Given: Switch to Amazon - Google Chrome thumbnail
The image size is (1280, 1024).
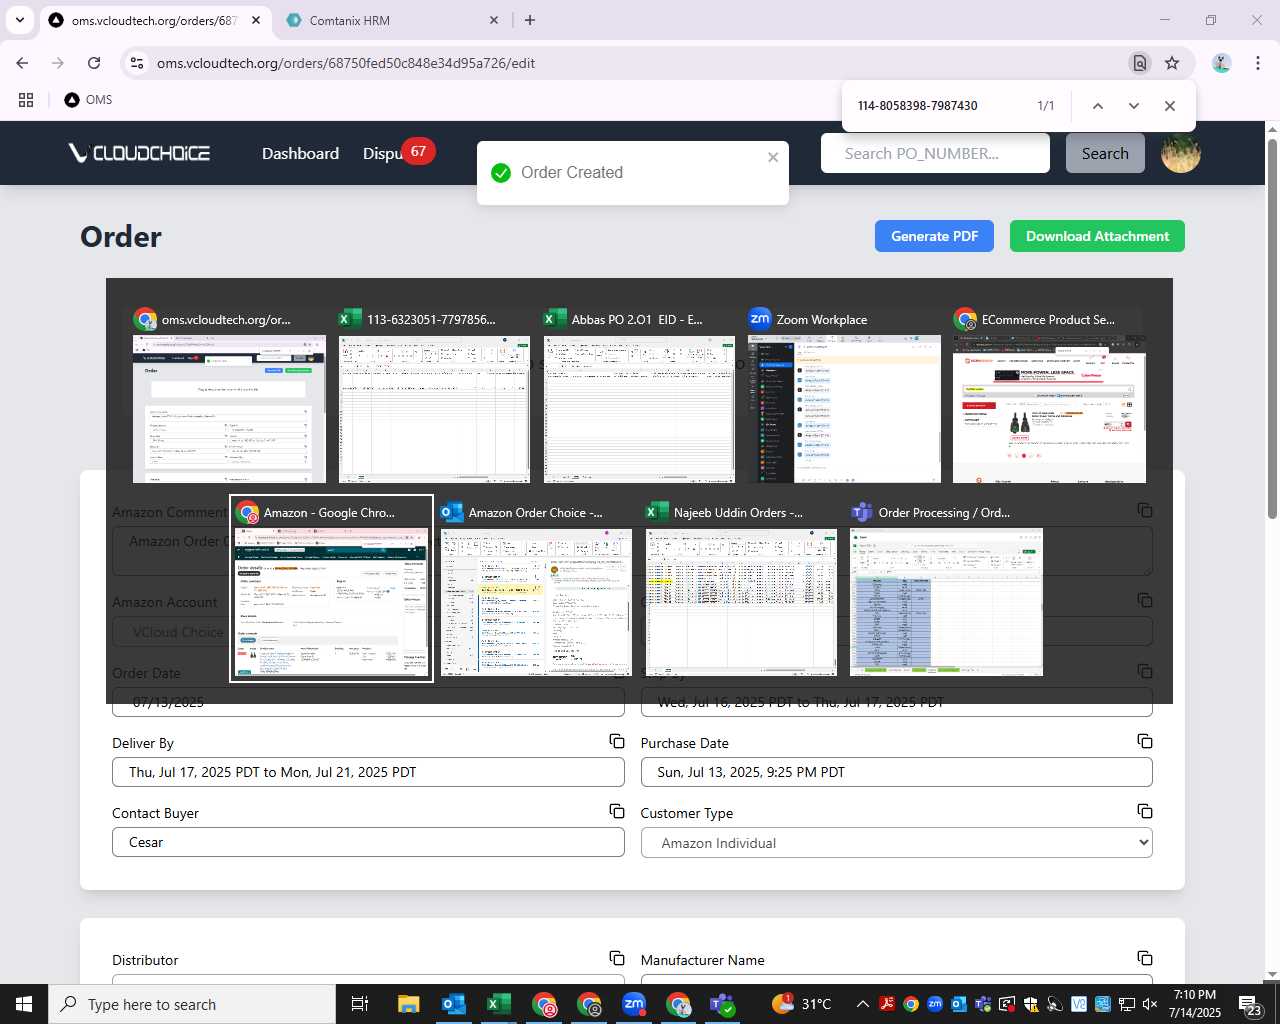Looking at the screenshot, I should pyautogui.click(x=331, y=588).
